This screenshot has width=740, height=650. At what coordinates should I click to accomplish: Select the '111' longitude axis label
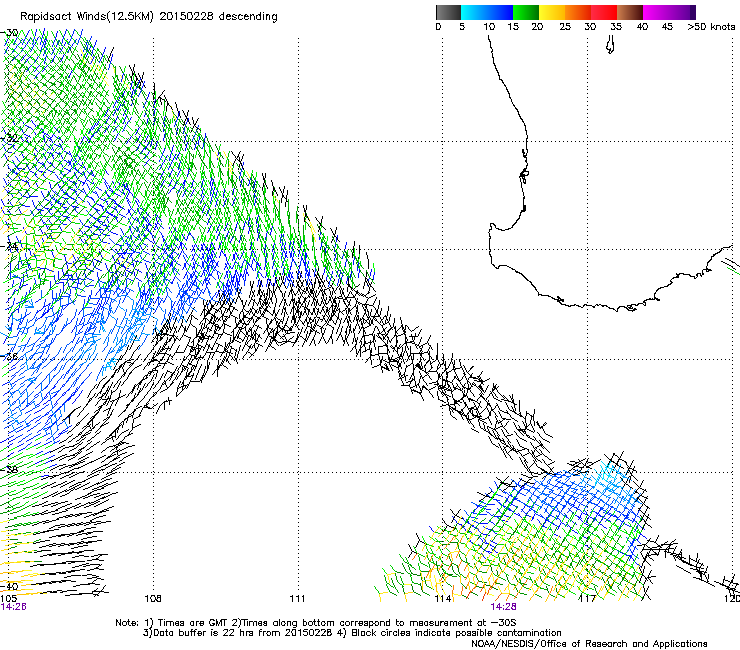[x=297, y=599]
